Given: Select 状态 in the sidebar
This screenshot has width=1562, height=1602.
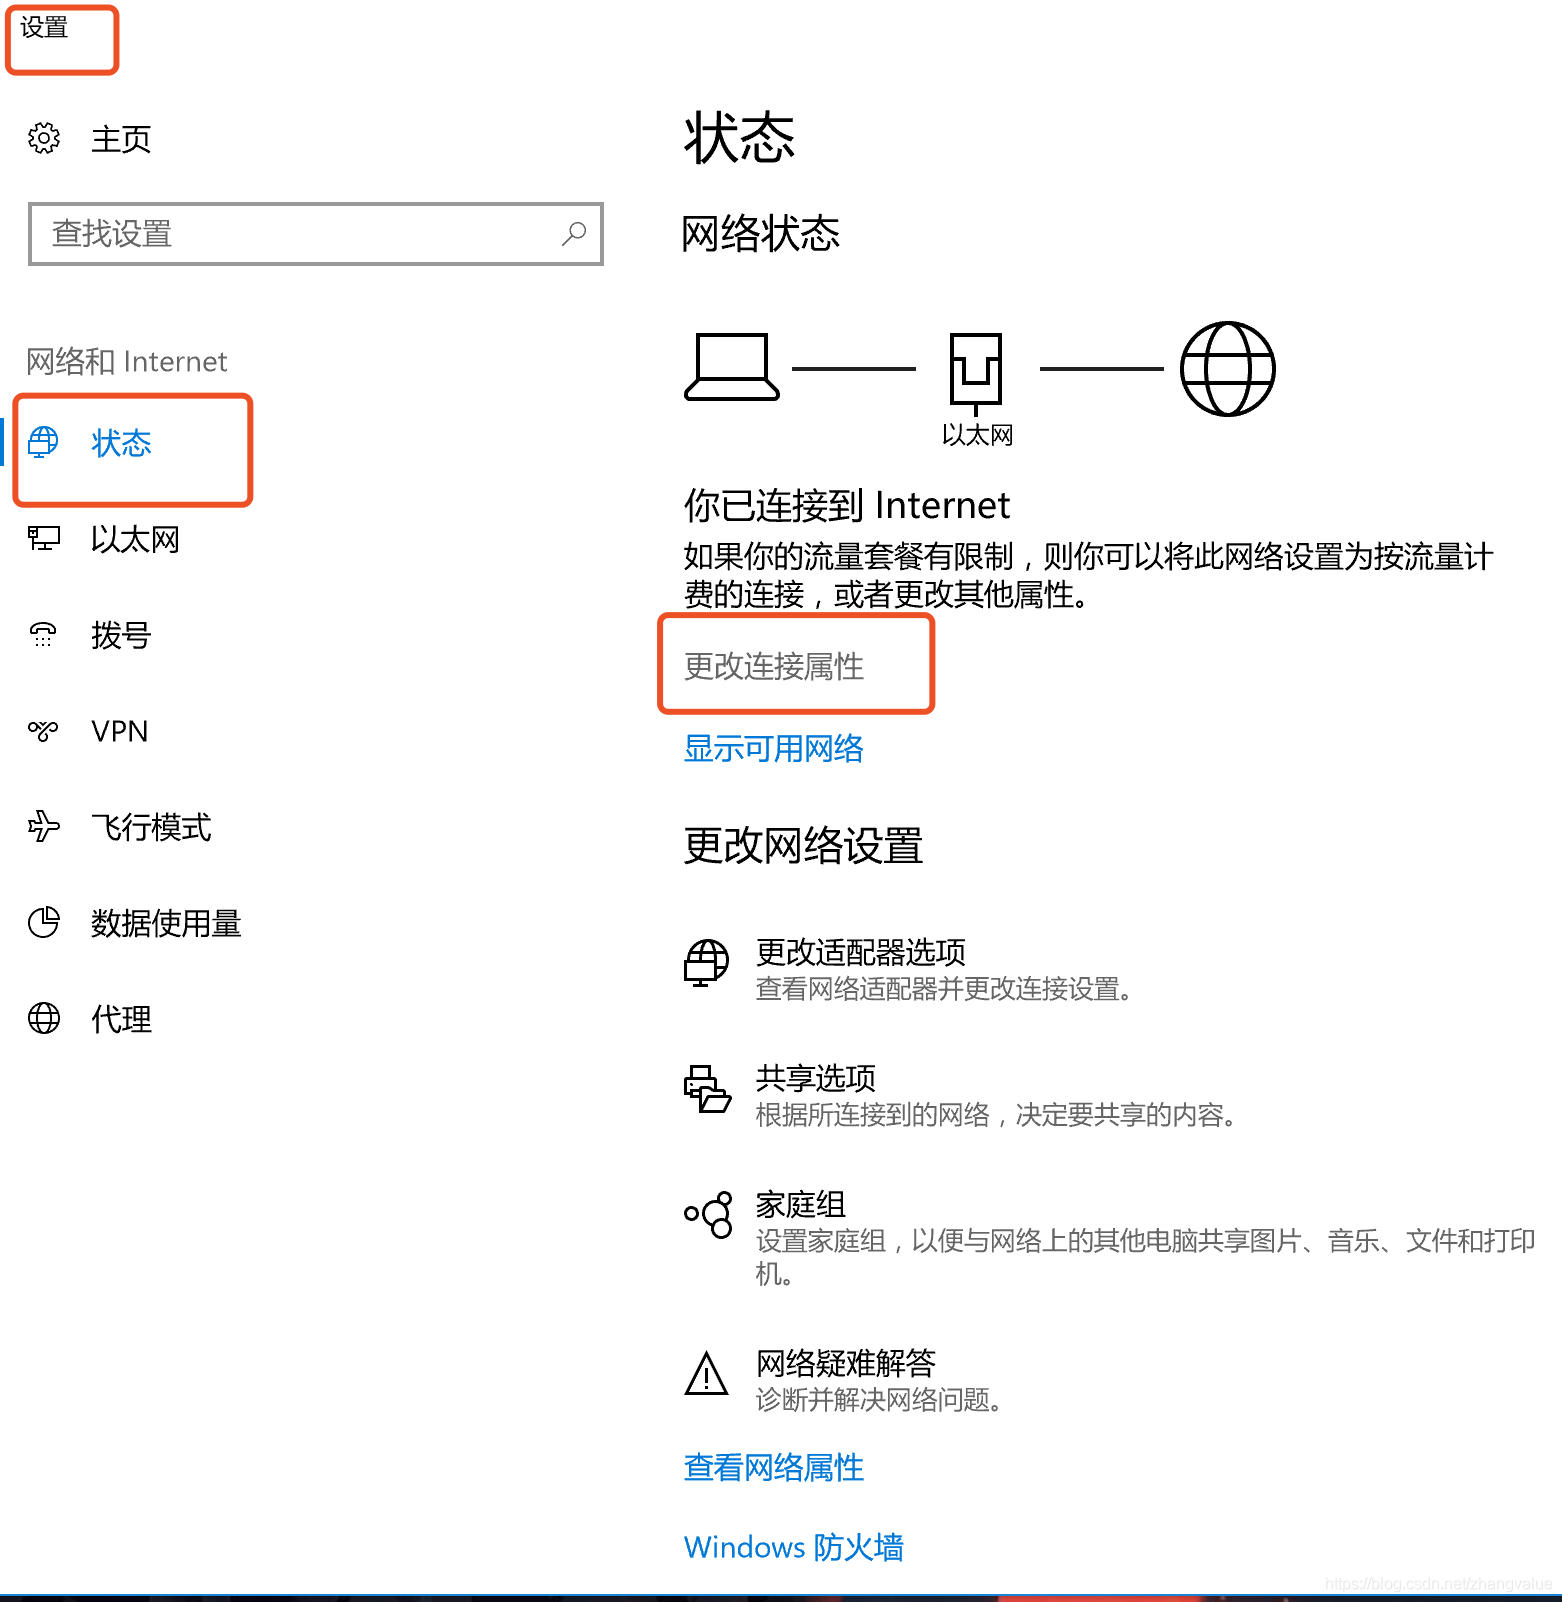Looking at the screenshot, I should (121, 443).
